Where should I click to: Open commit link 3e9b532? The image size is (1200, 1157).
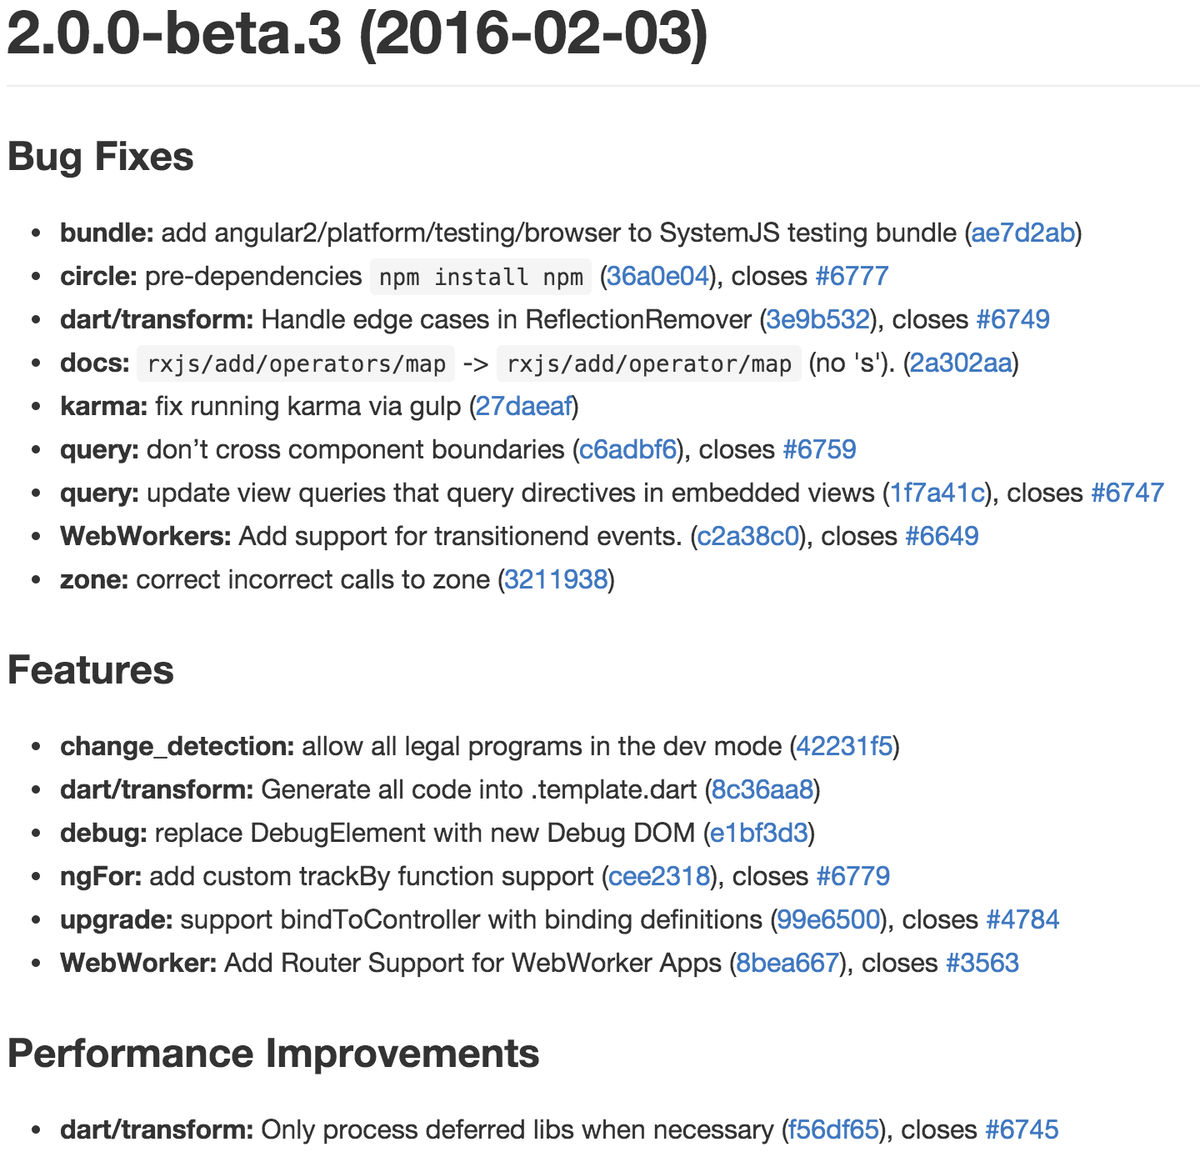tap(818, 320)
